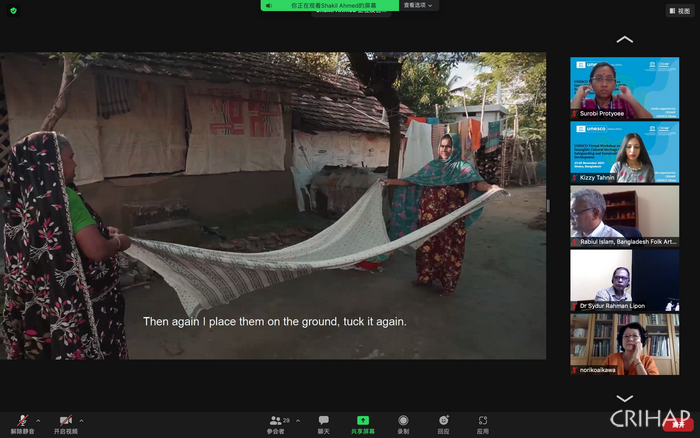Open the Reactions menu

443,423
